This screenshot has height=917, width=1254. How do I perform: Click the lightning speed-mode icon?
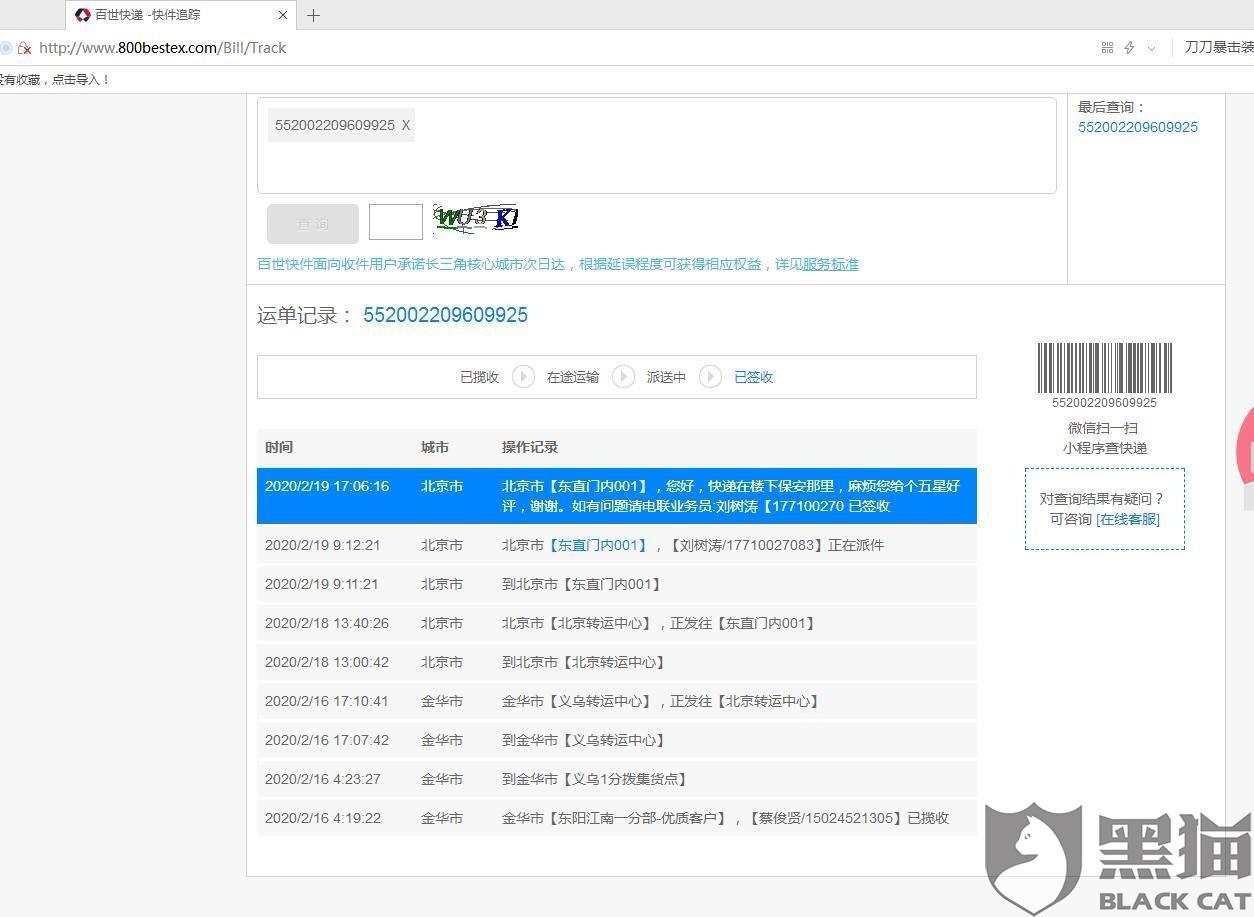[x=1130, y=48]
